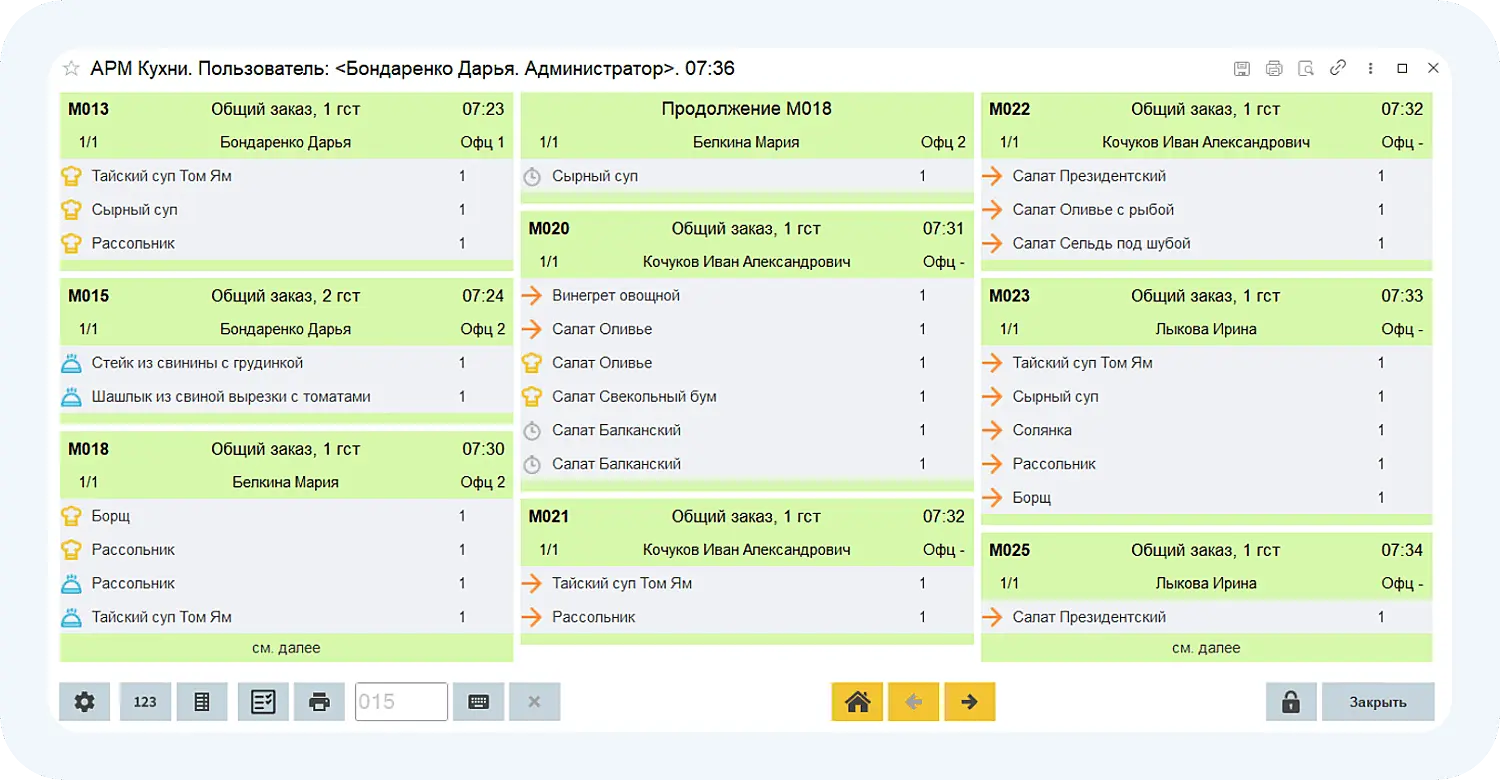The width and height of the screenshot is (1500, 780).
Task: Click the order number input field
Action: click(401, 702)
